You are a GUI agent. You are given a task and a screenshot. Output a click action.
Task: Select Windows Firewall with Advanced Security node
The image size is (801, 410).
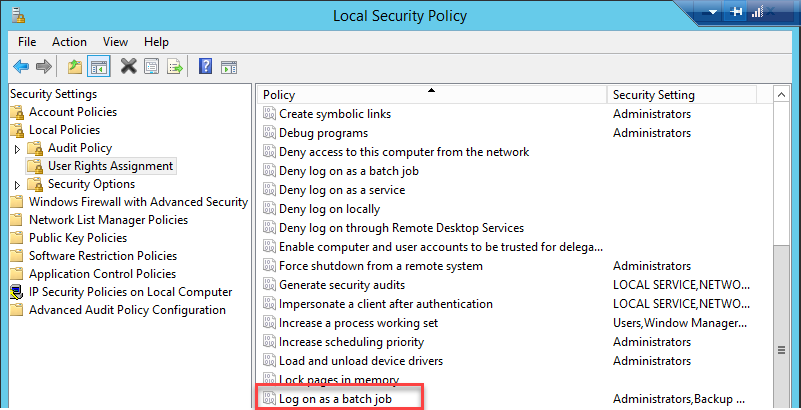coord(138,202)
